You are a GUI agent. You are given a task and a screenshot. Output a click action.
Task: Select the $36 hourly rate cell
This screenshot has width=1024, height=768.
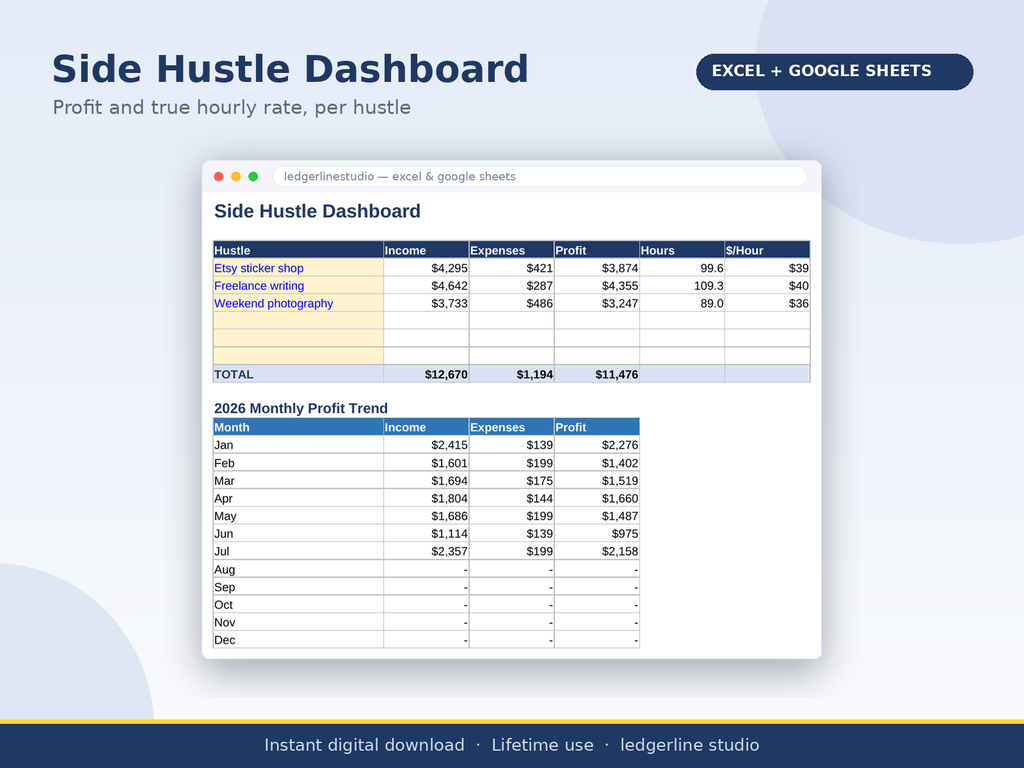(x=767, y=303)
